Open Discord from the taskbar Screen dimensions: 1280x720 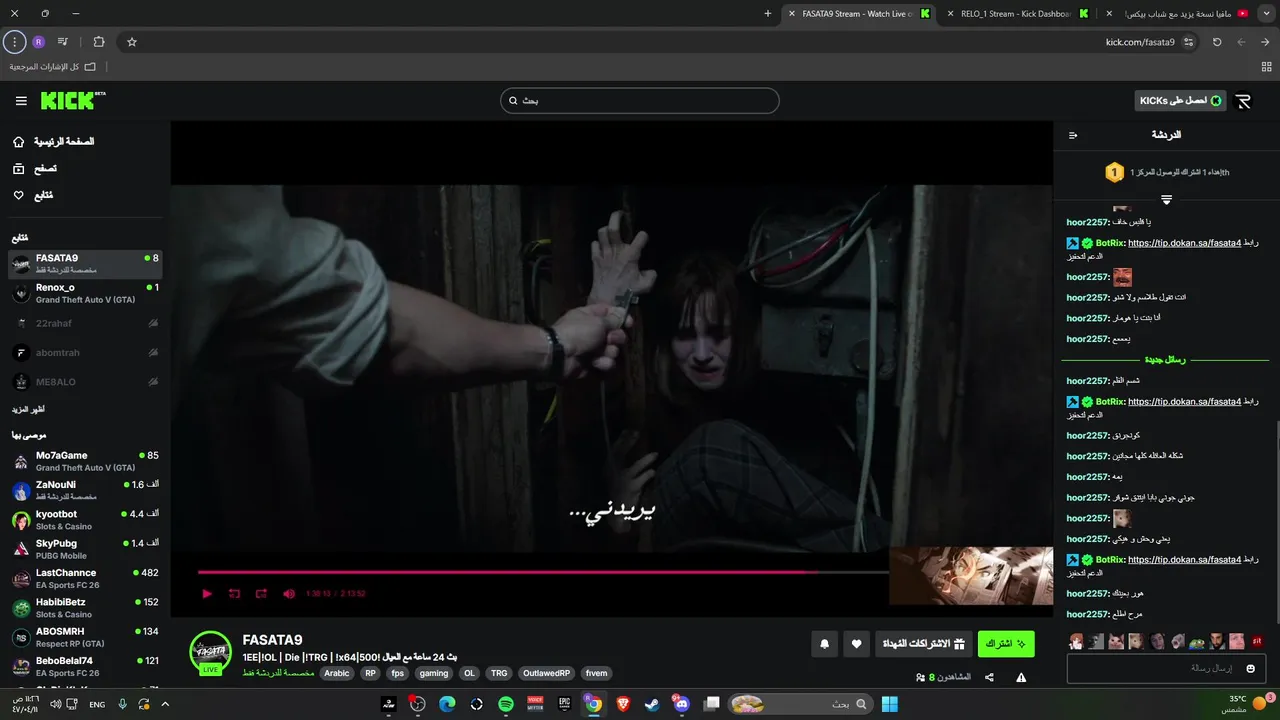[x=682, y=704]
